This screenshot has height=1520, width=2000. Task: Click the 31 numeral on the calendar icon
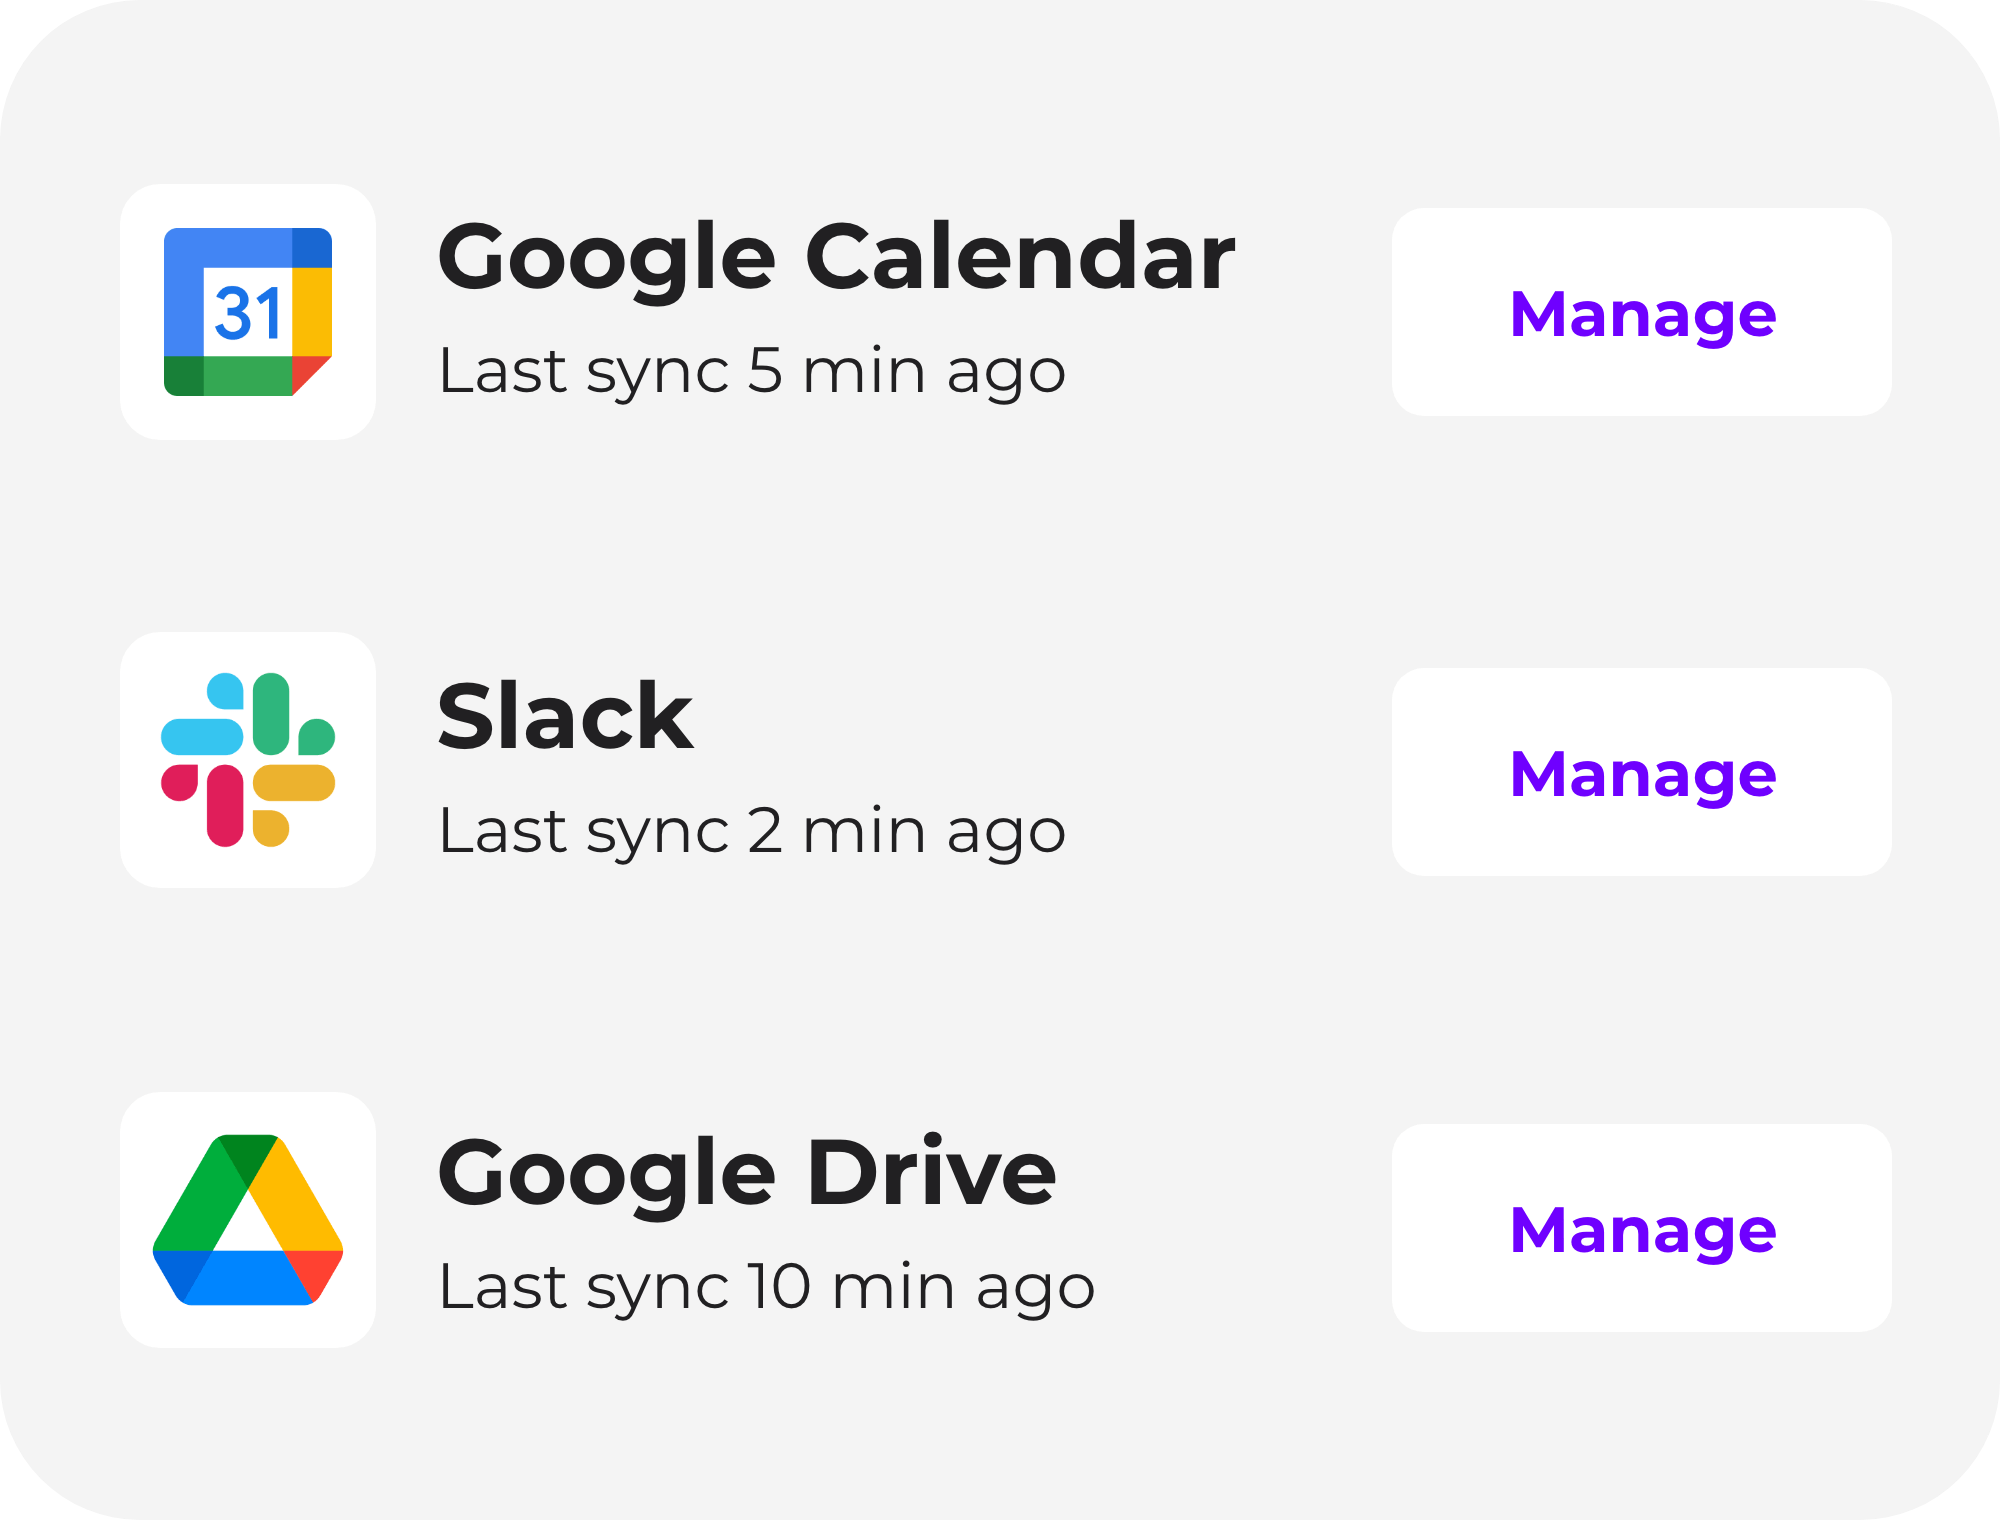[248, 313]
